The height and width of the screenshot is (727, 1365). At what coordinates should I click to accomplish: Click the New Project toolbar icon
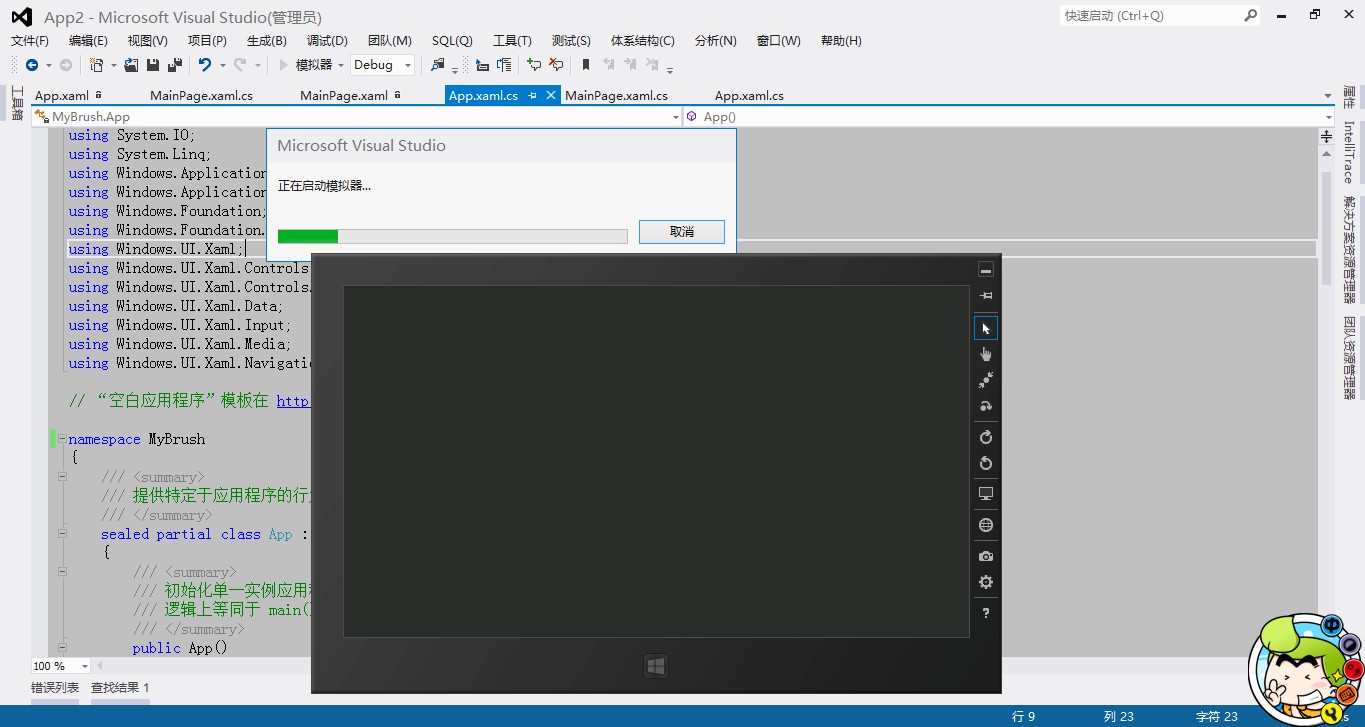pos(97,65)
